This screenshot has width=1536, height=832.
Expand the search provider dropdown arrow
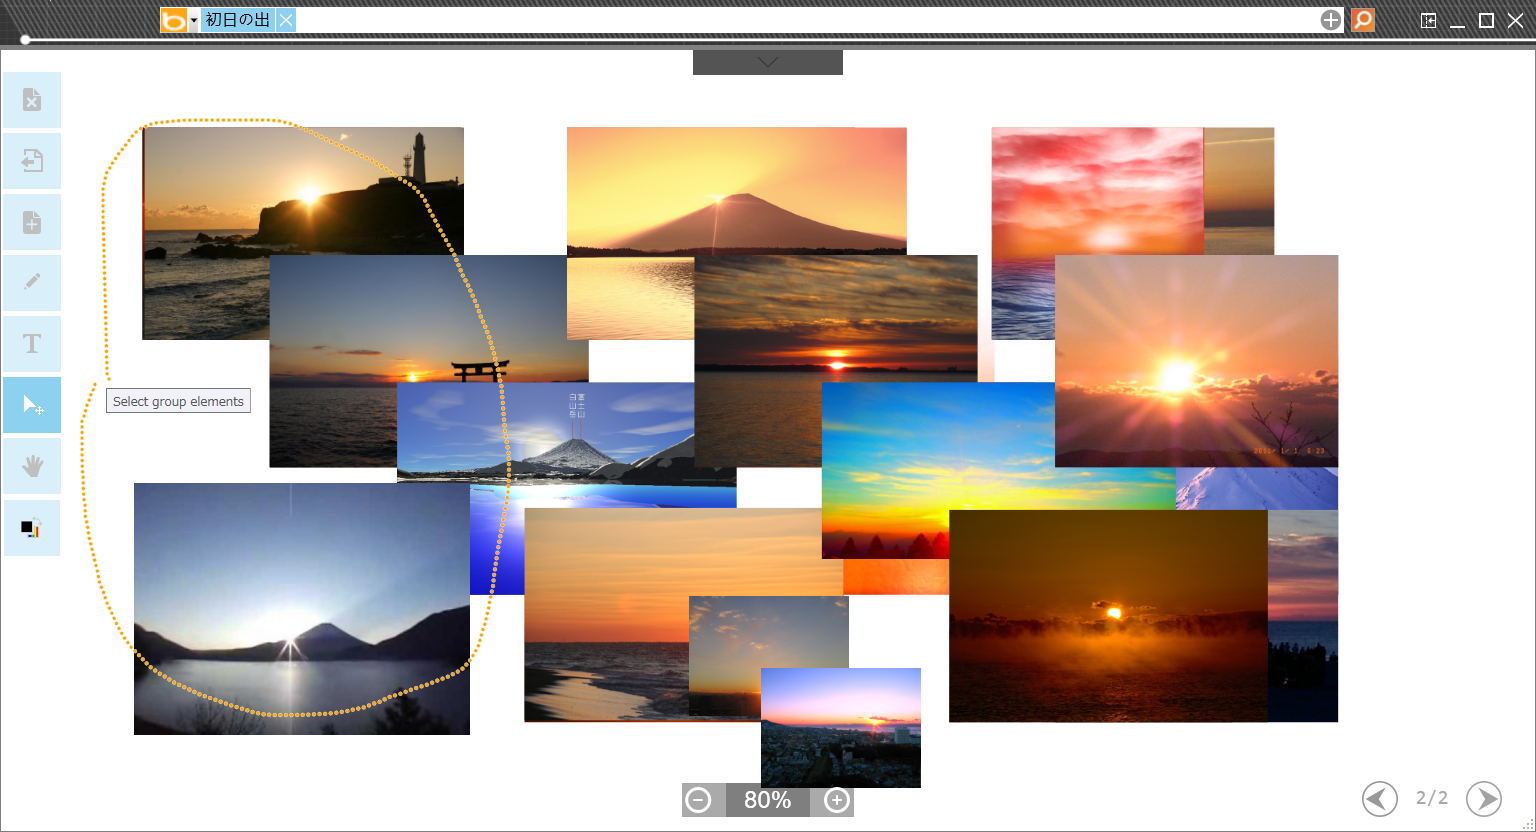194,20
